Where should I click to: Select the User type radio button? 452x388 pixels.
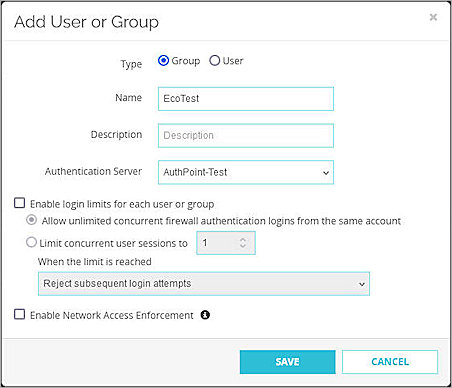click(214, 61)
